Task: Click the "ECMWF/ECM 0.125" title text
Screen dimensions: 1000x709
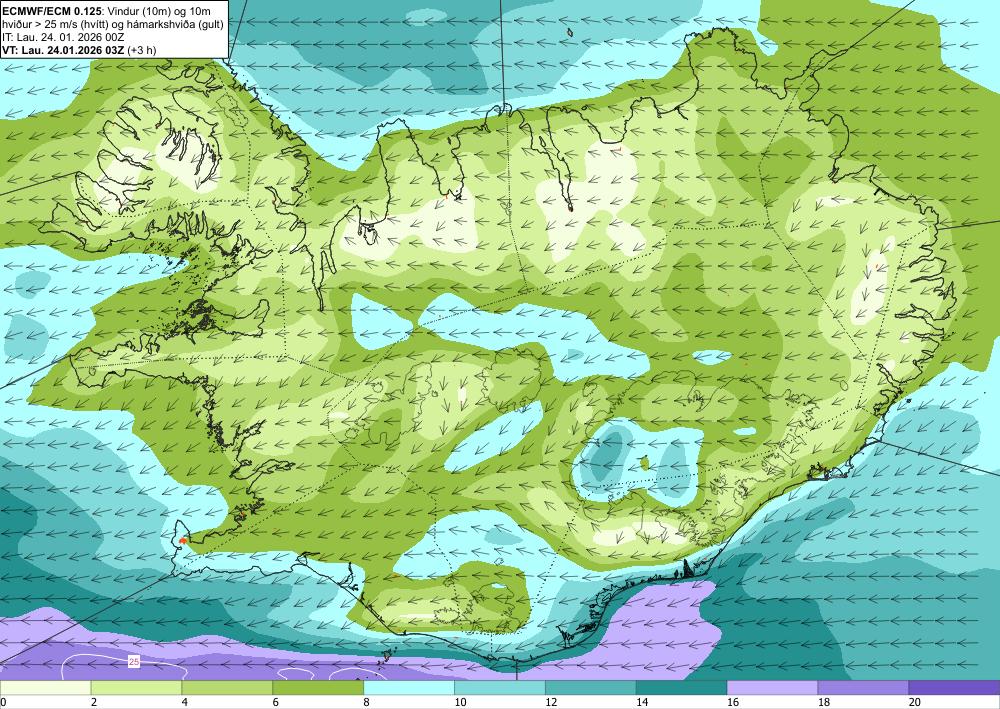Action: pyautogui.click(x=51, y=10)
